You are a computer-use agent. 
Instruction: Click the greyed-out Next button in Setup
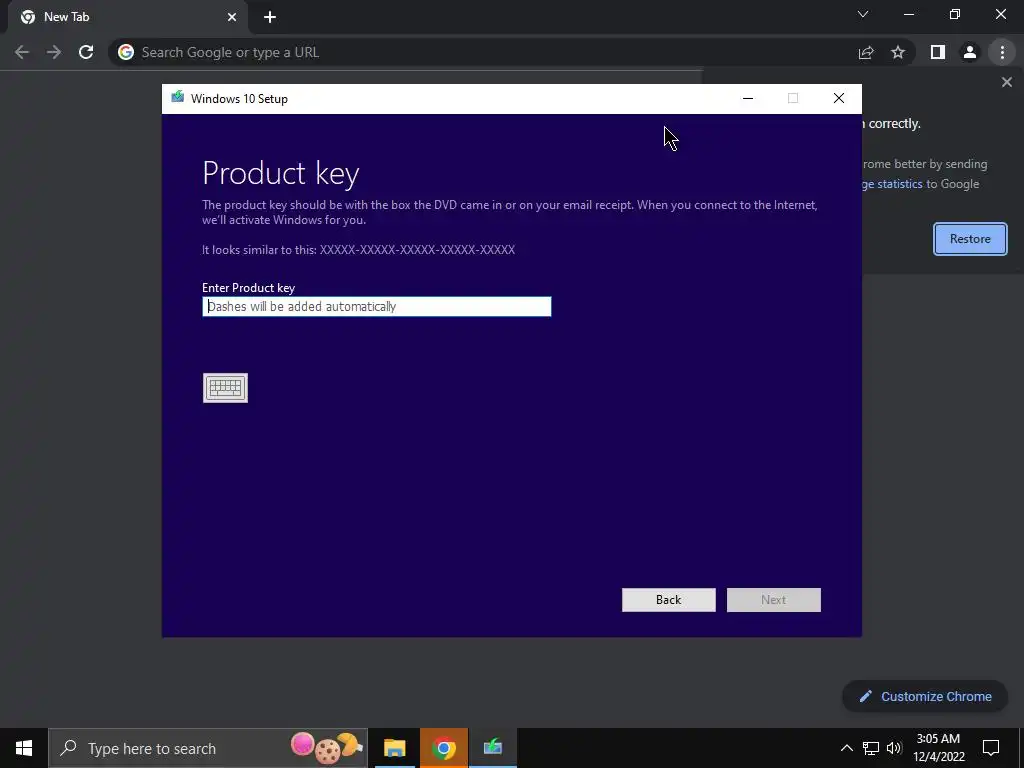(x=774, y=600)
